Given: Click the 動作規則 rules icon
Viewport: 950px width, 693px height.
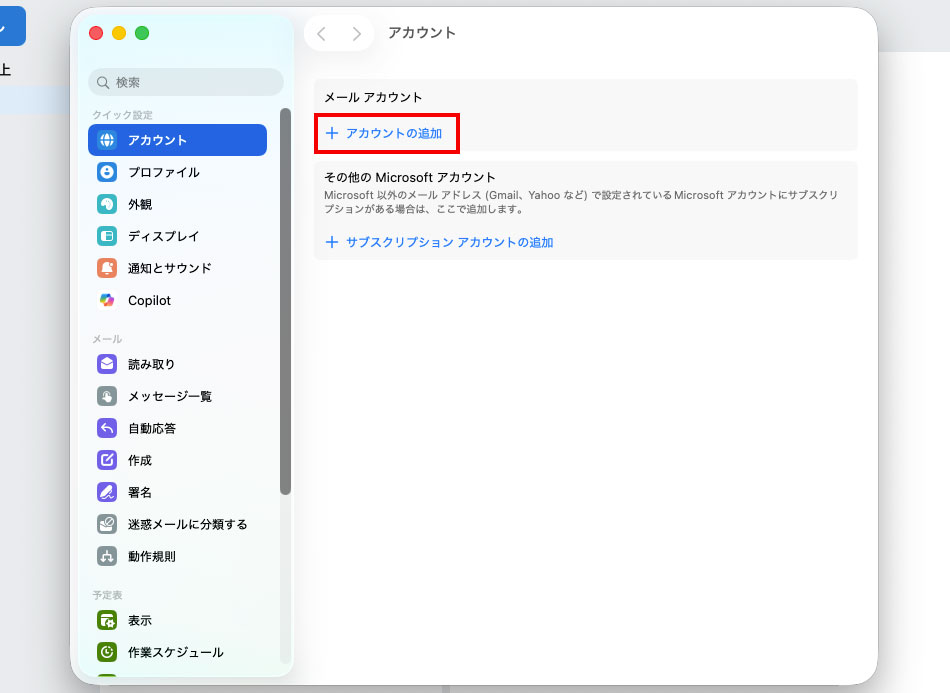Looking at the screenshot, I should point(107,556).
